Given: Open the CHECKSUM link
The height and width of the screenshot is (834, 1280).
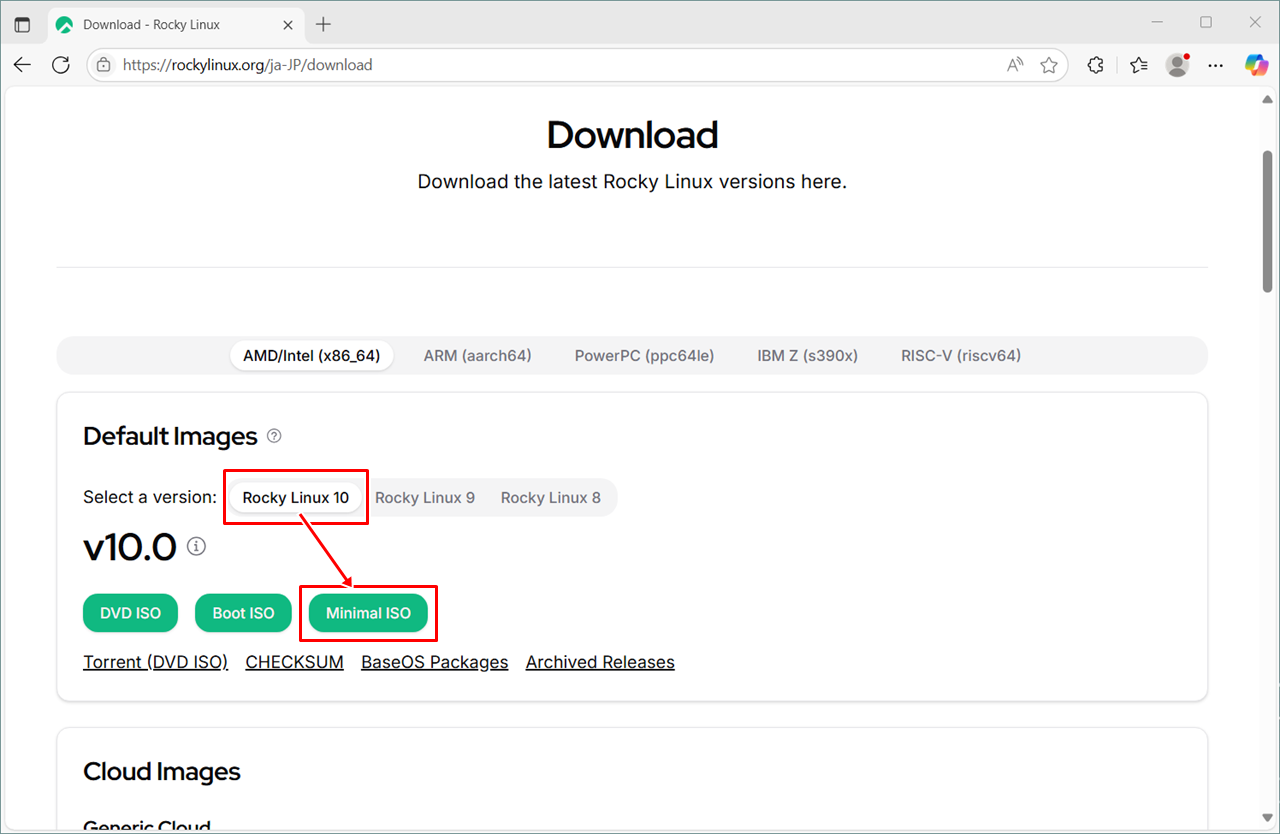Looking at the screenshot, I should [294, 662].
